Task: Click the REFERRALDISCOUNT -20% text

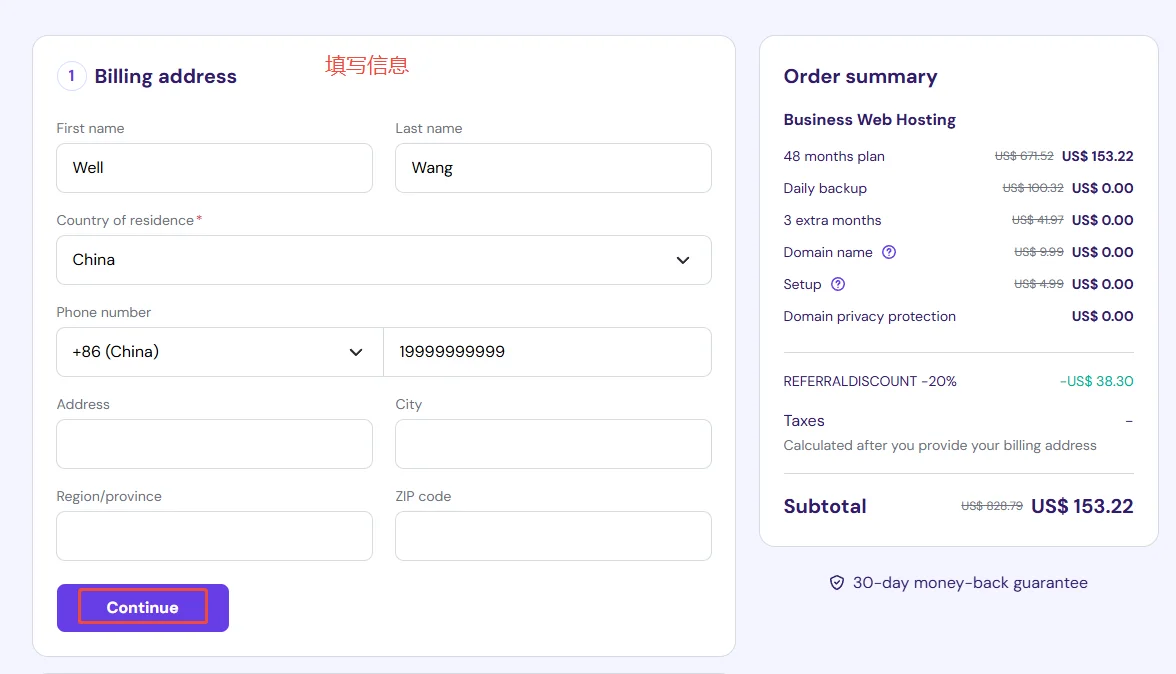Action: [x=870, y=381]
